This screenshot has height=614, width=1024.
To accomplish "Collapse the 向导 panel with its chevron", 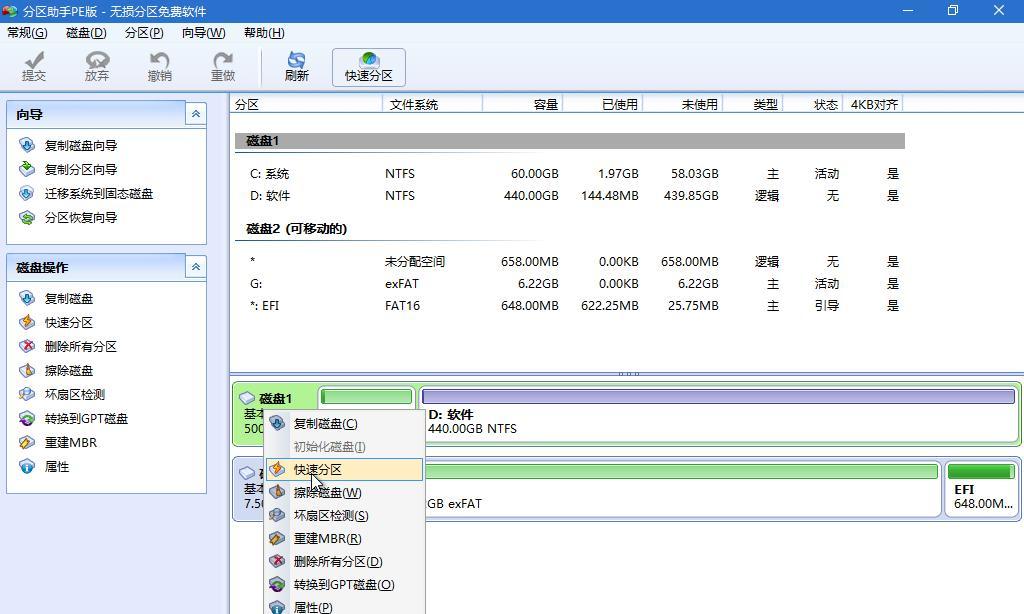I will tap(195, 114).
